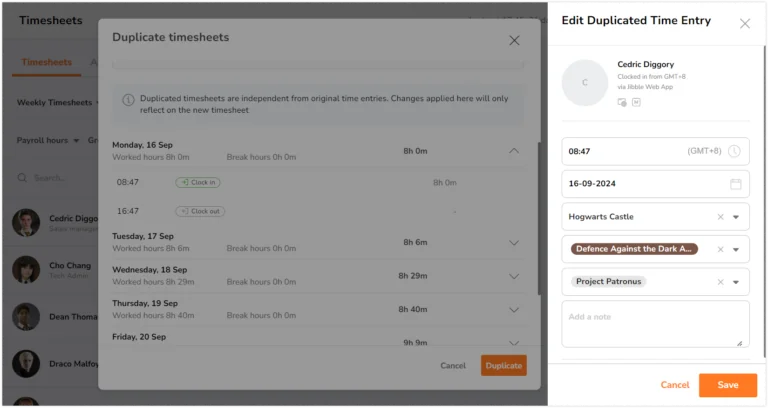Click the Clock out badge at 16:47
Screen dimensions: 768x408
(200, 211)
